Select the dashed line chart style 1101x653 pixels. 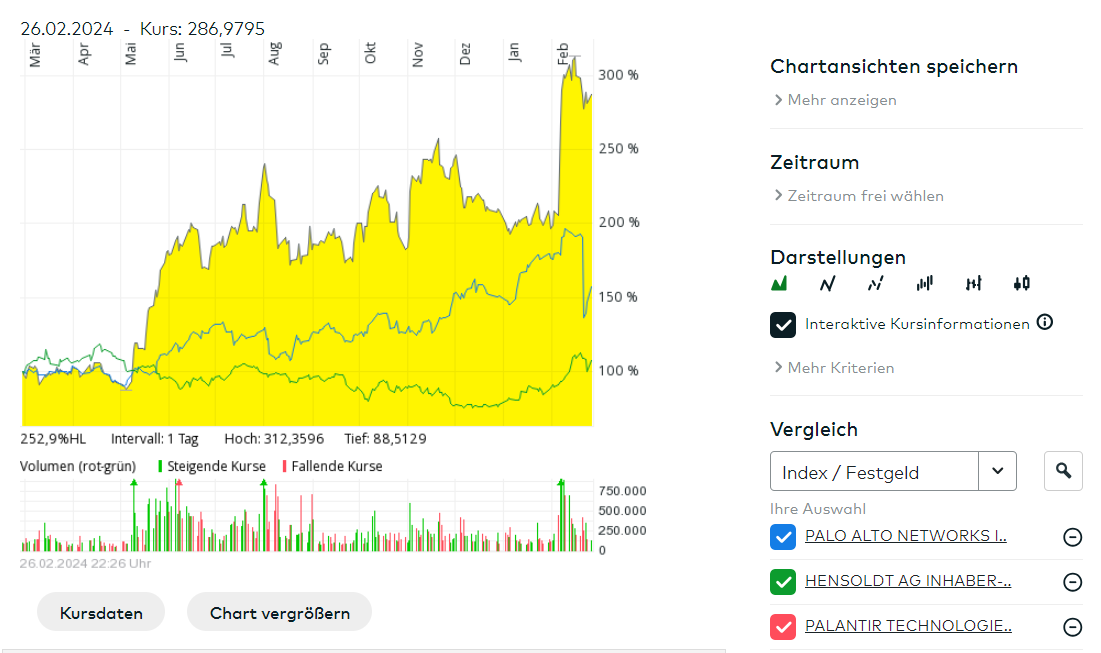875,283
